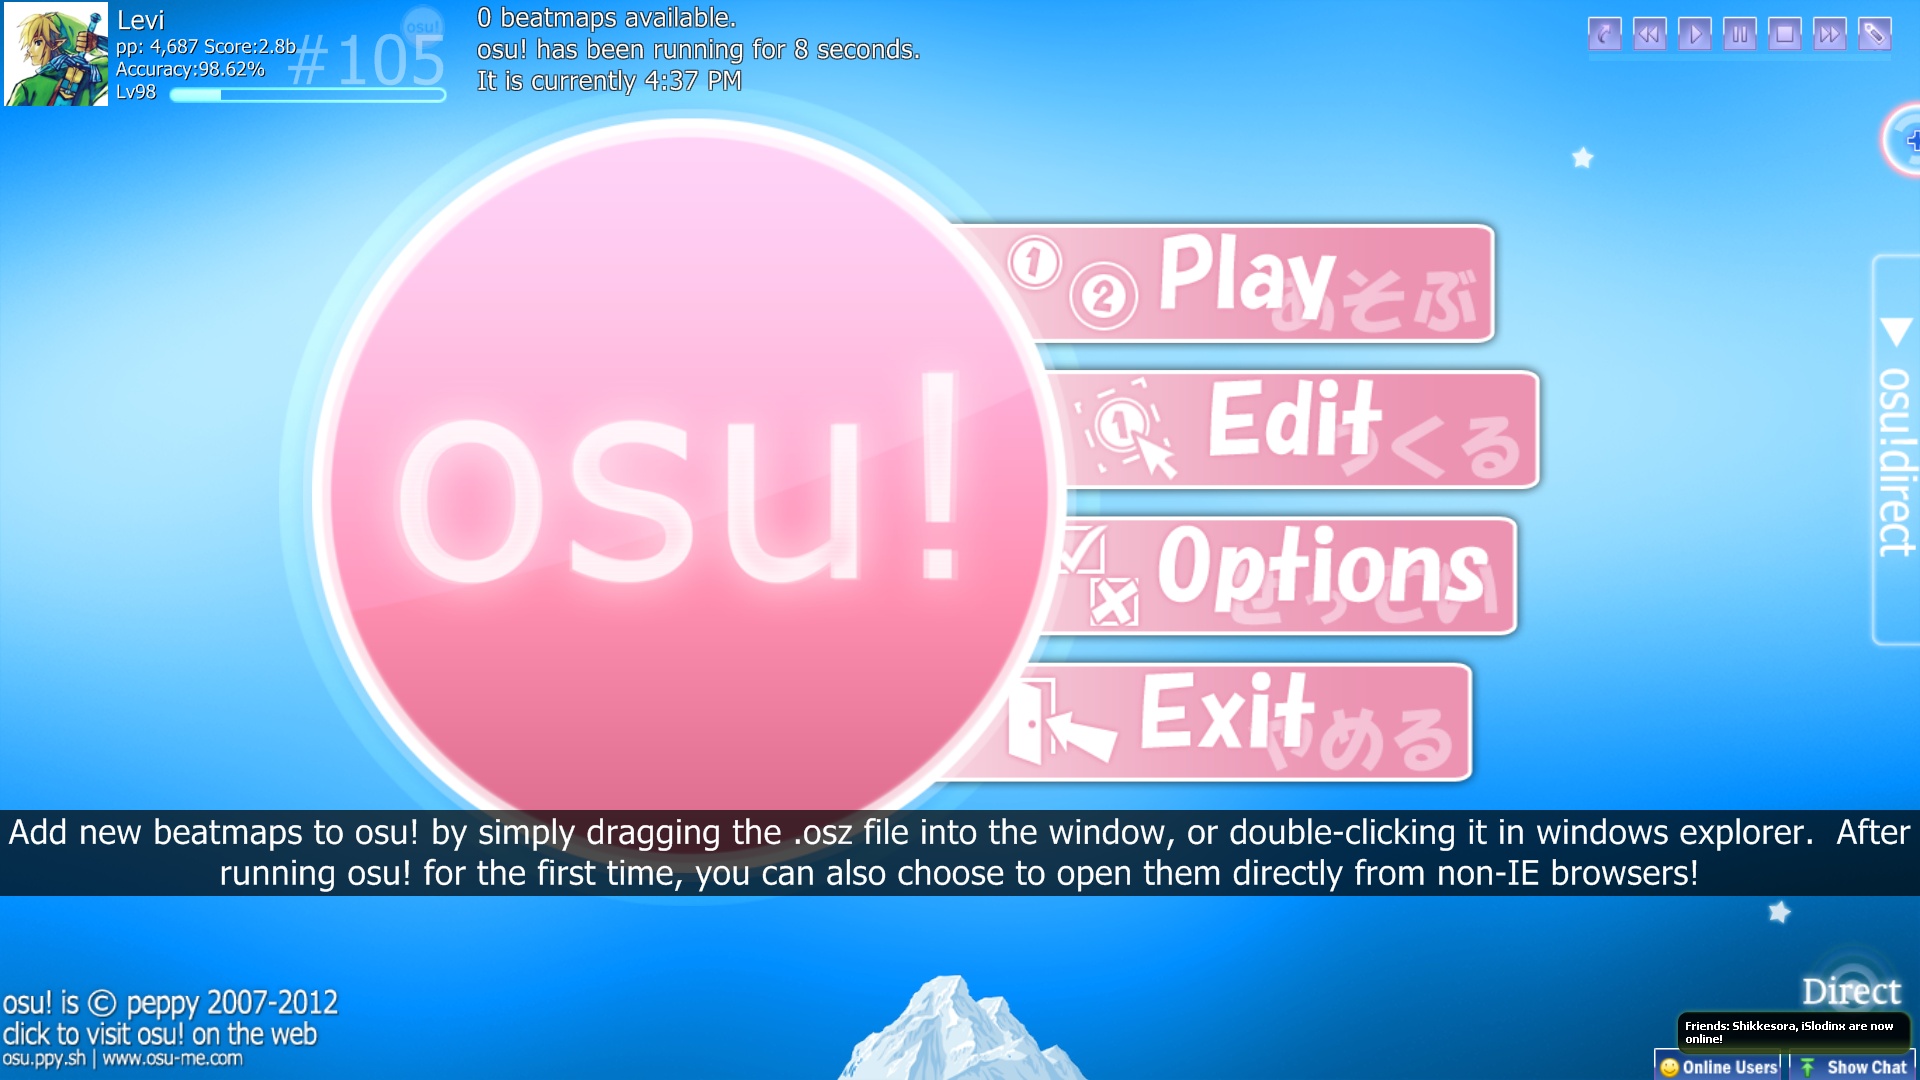Expand the osu!direct side panel

coord(1896,450)
